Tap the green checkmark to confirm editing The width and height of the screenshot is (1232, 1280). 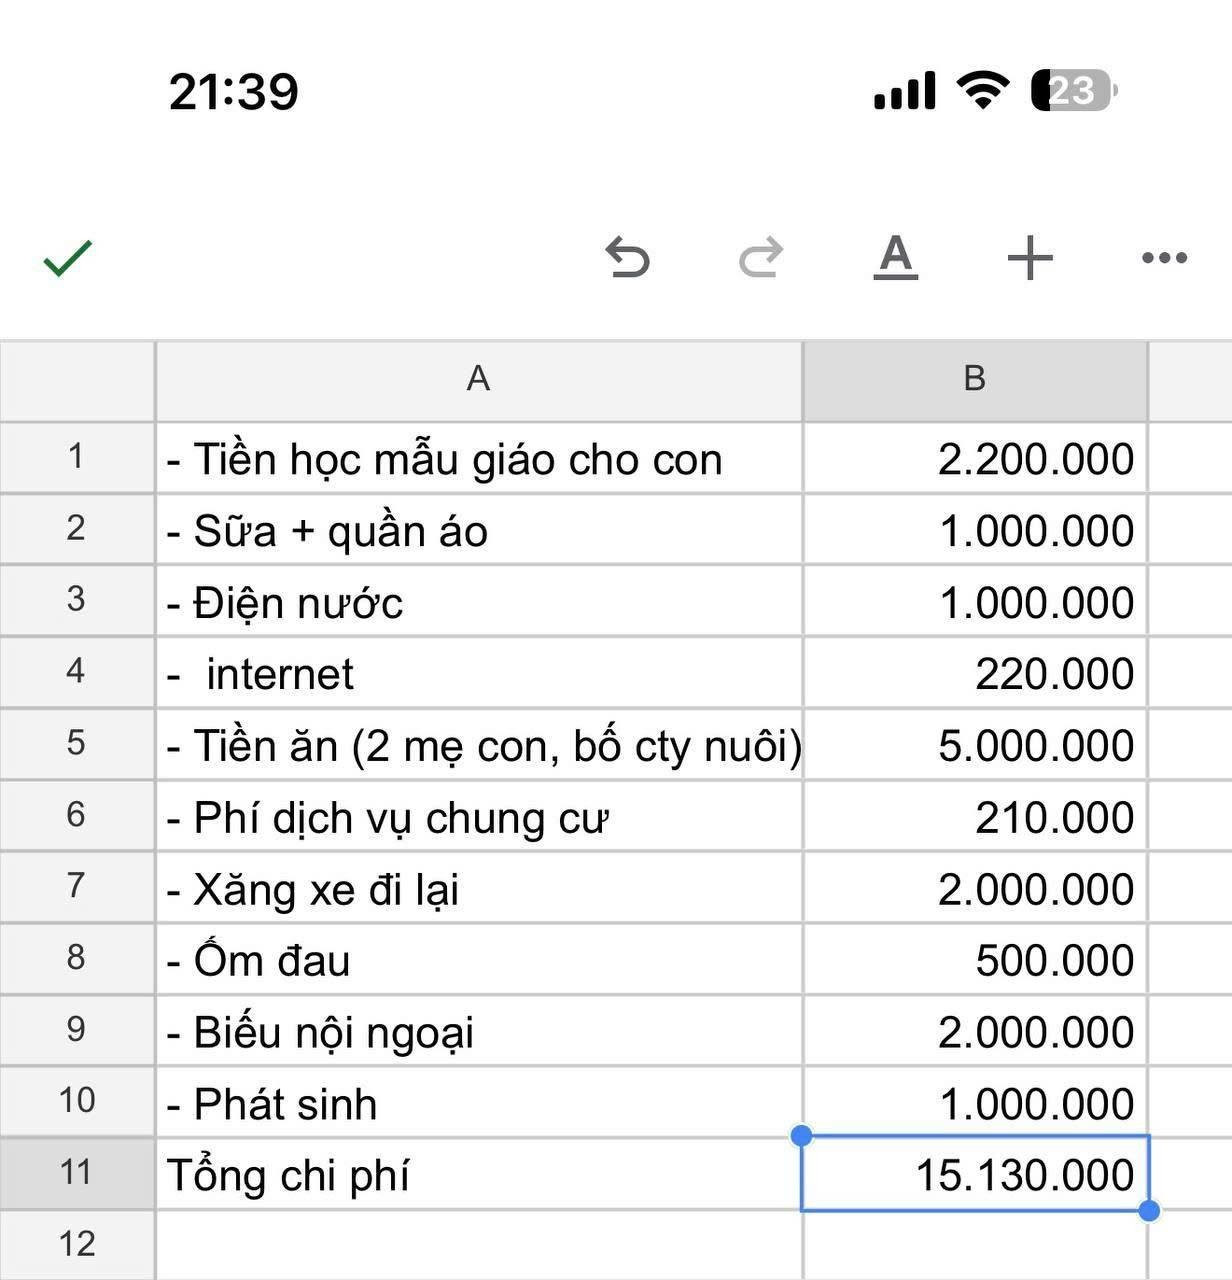pos(68,259)
